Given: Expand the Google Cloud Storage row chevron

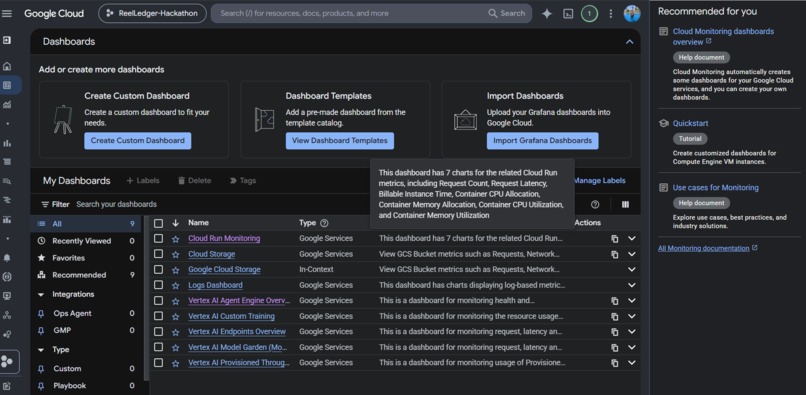Looking at the screenshot, I should point(632,270).
